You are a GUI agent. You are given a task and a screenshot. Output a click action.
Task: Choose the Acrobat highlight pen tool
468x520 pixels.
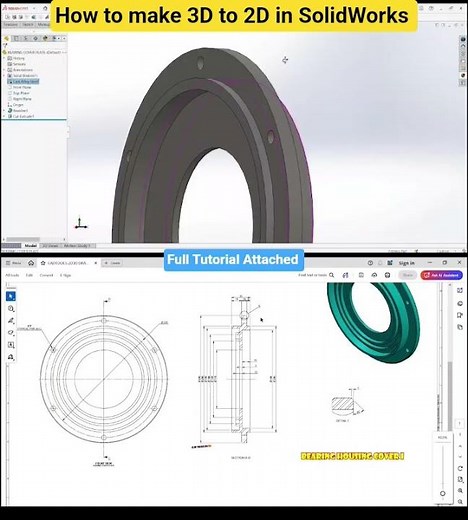[x=11, y=321]
